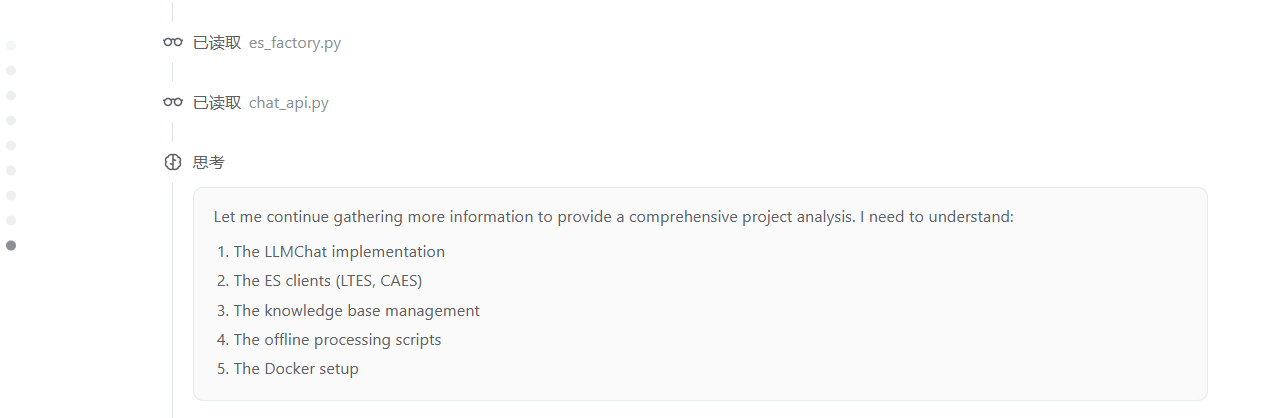Open the chat_api.py file reference
Screen dimensions: 1273x418
(x=289, y=102)
